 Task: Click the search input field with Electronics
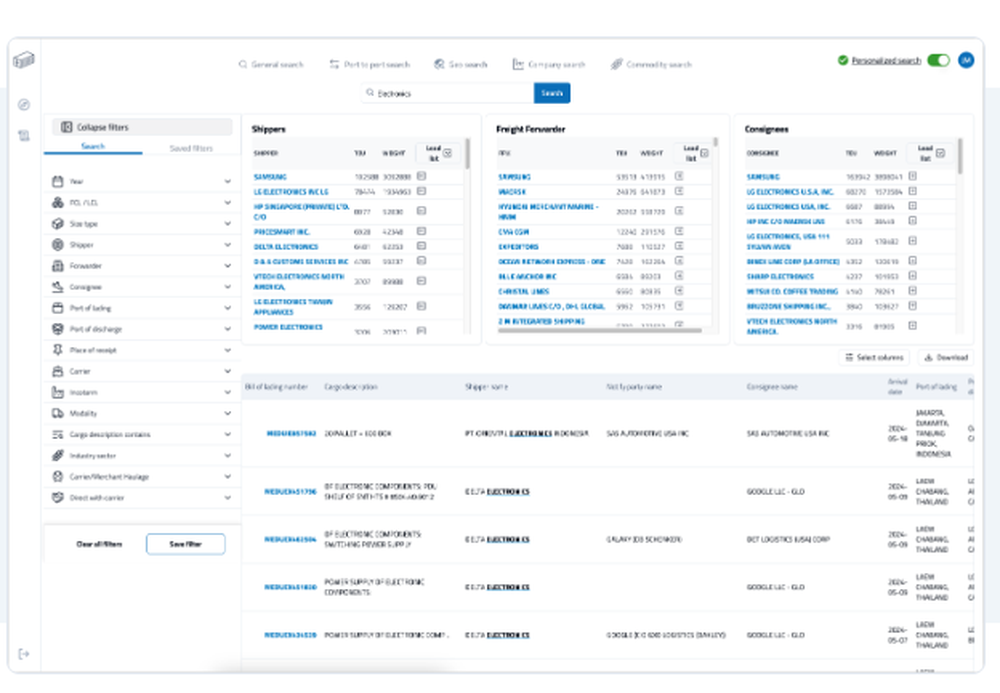[448, 93]
